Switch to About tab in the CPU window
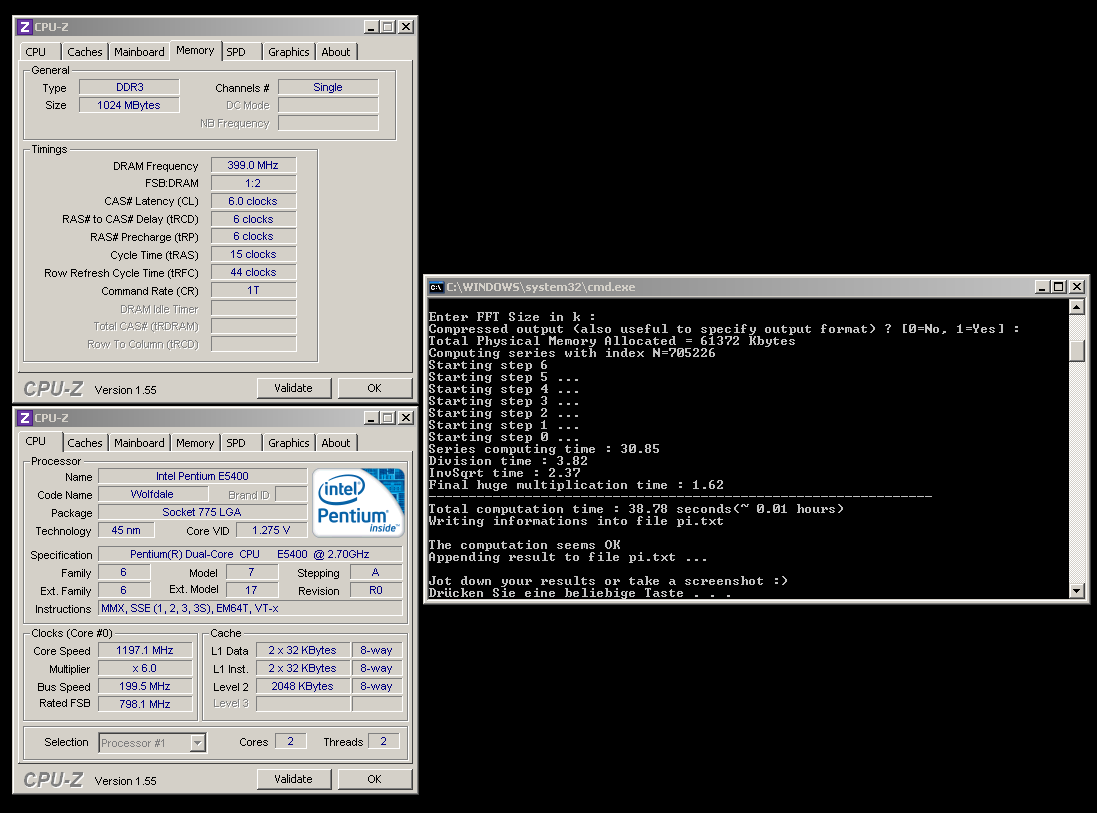Viewport: 1097px width, 813px height. 336,443
